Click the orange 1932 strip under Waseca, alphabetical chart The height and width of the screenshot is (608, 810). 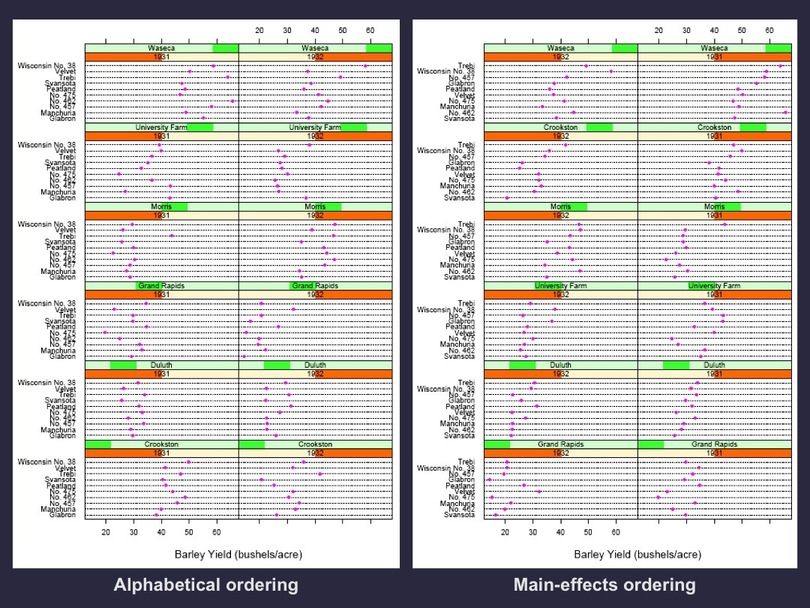(x=315, y=57)
